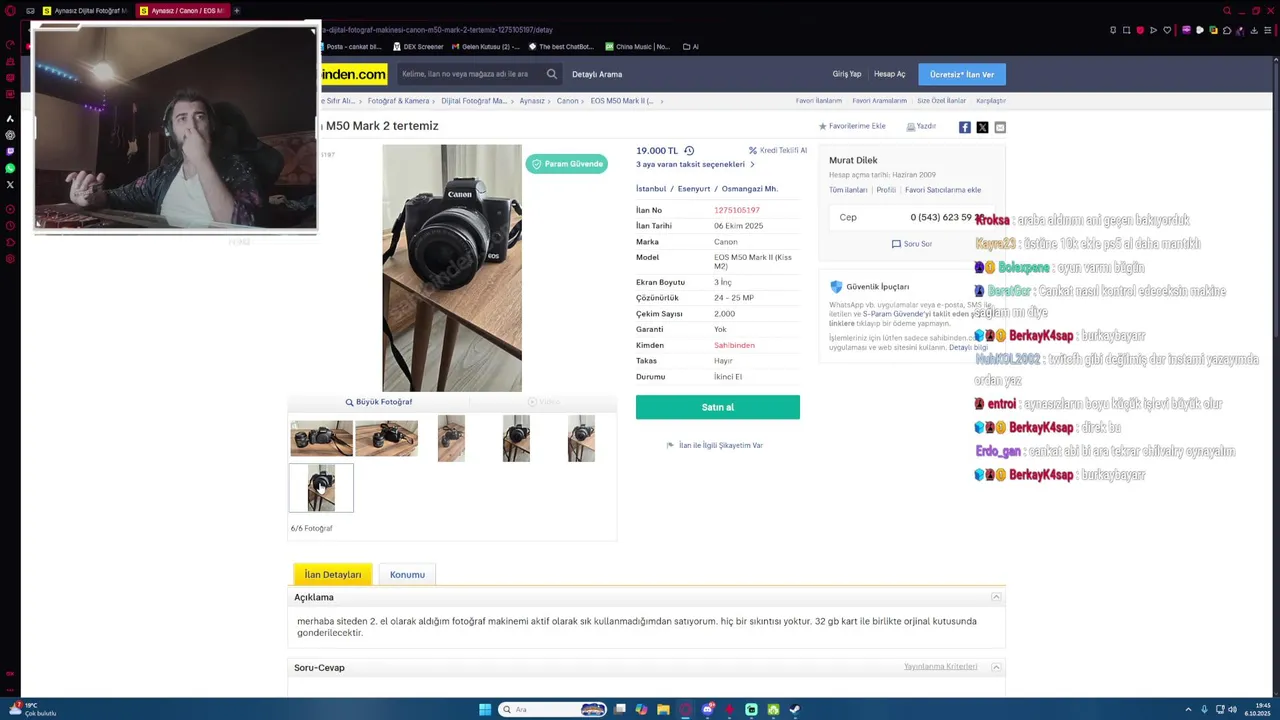Click the Windows taskbar search box

click(553, 709)
